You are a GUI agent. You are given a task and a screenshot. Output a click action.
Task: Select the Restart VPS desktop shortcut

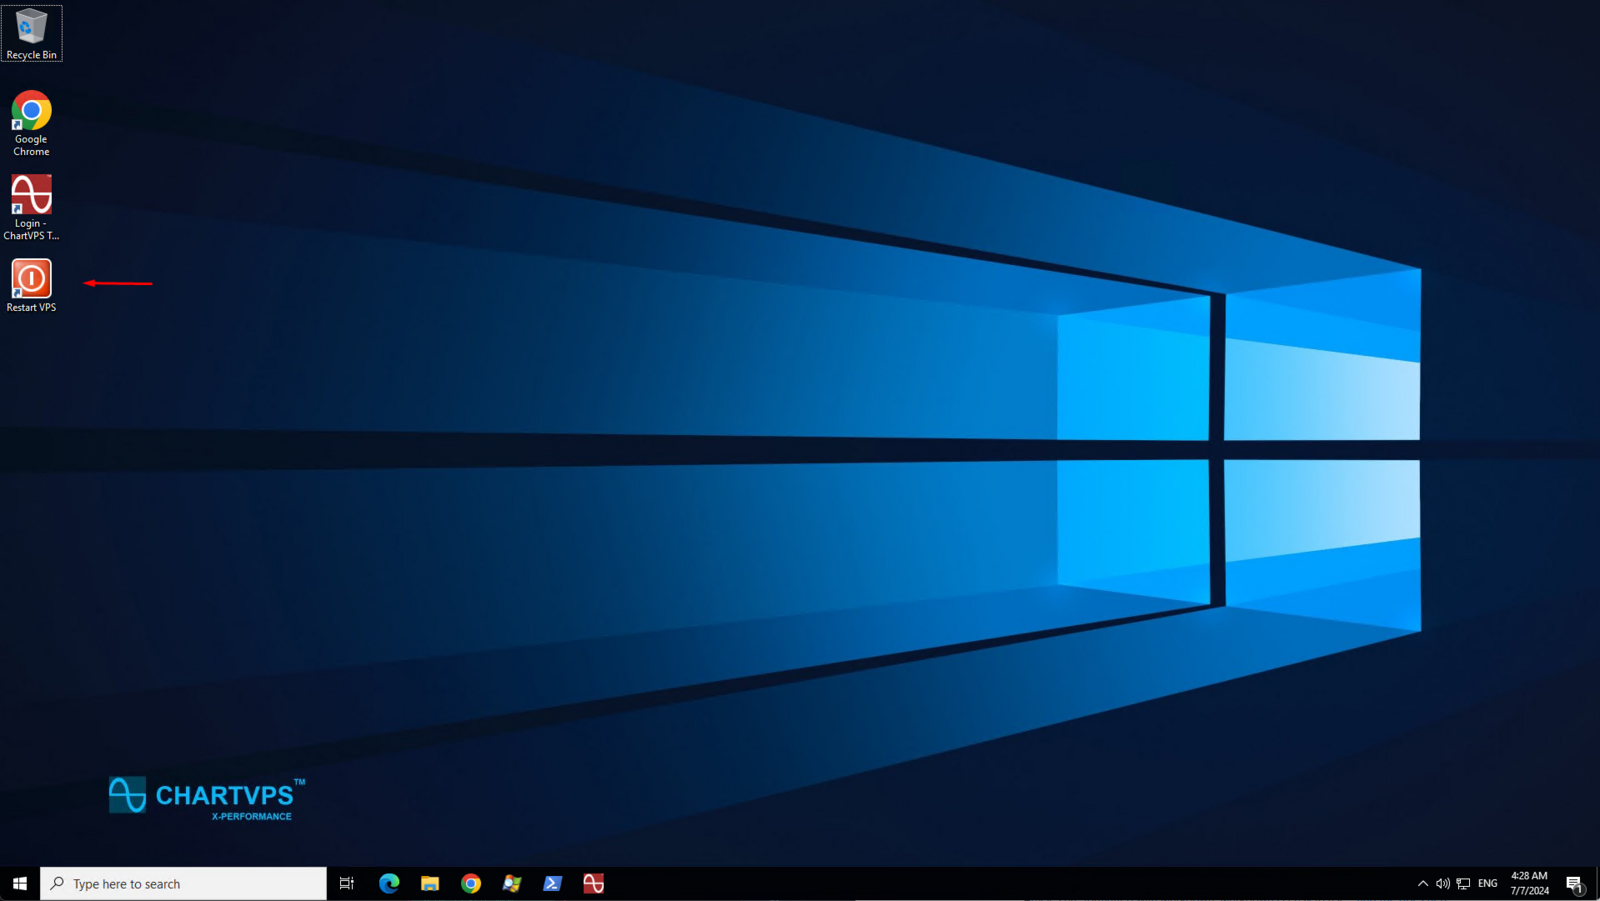point(31,285)
